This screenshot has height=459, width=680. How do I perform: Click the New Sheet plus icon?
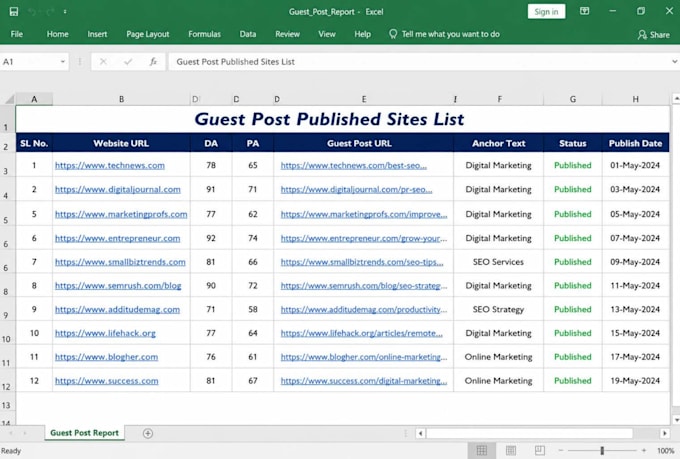tap(148, 433)
